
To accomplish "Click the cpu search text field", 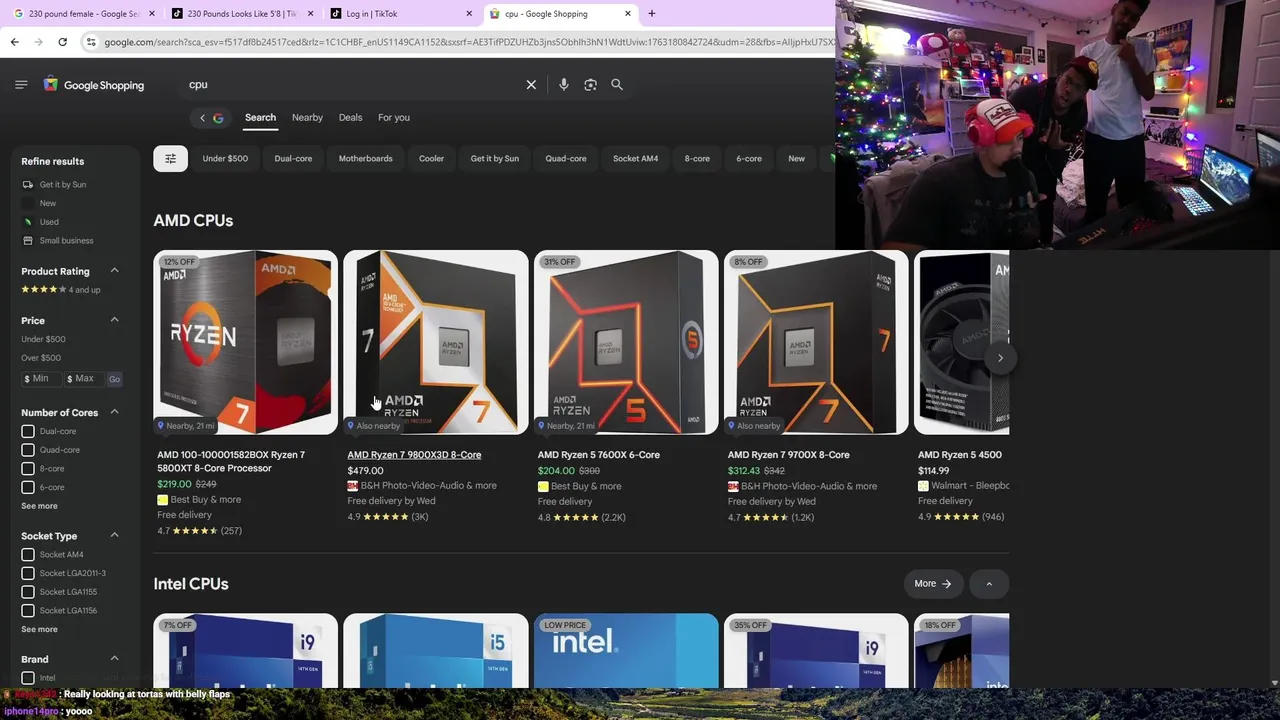I will 350,85.
